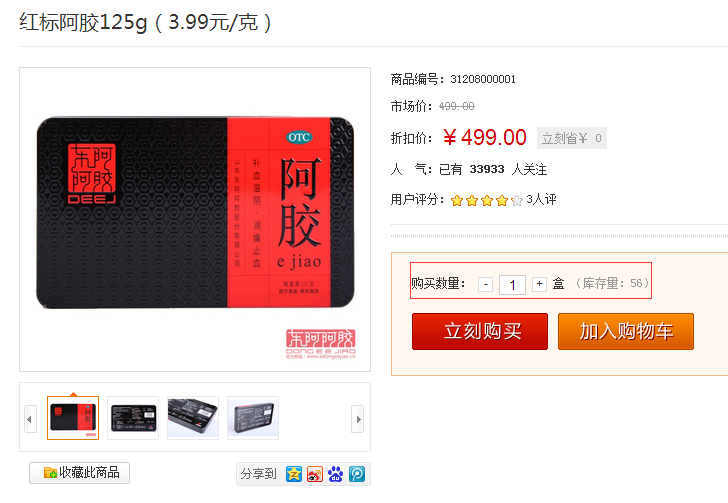Rate product with the fifth gray star
Image resolution: width=728 pixels, height=503 pixels.
tap(517, 201)
